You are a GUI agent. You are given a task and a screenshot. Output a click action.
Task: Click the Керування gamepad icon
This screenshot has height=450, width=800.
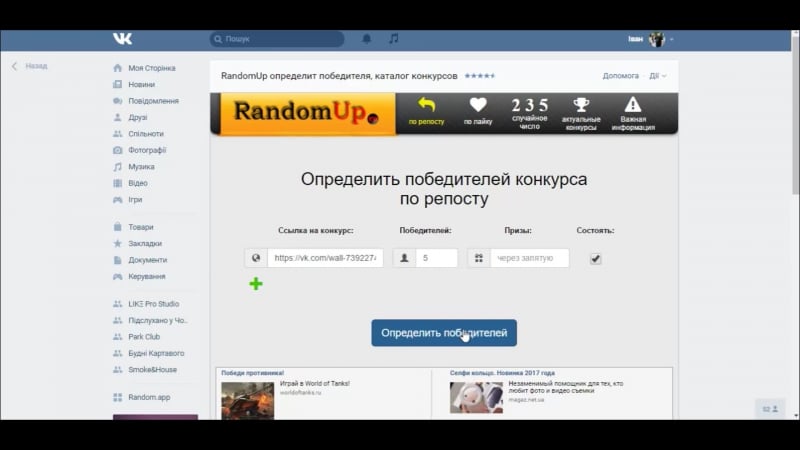pos(117,277)
